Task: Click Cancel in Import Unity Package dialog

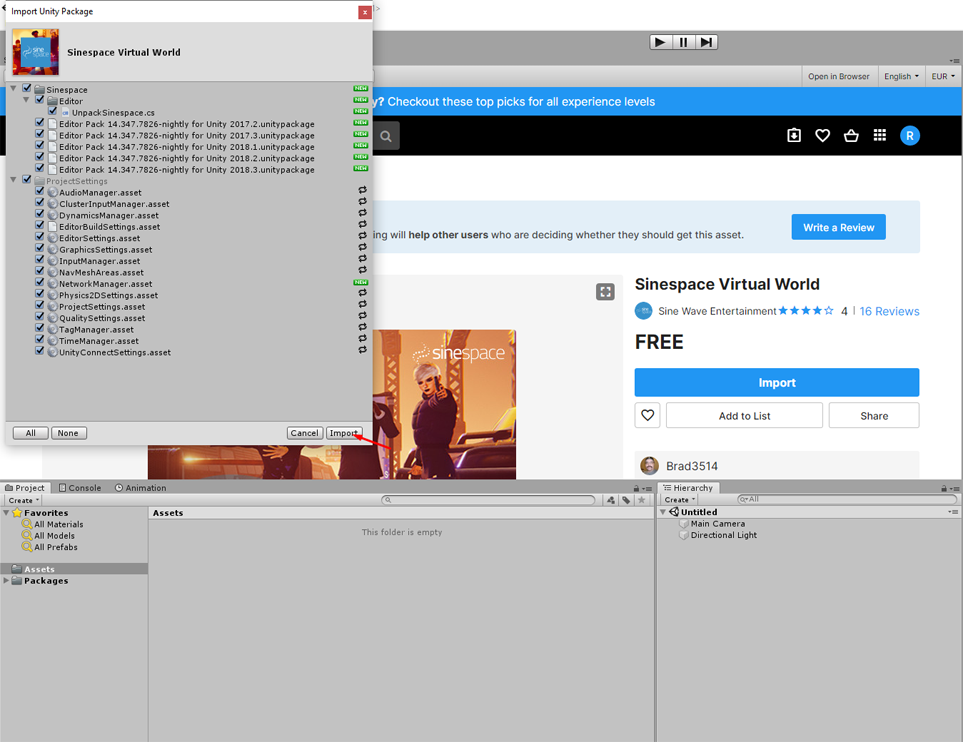Action: click(x=305, y=433)
